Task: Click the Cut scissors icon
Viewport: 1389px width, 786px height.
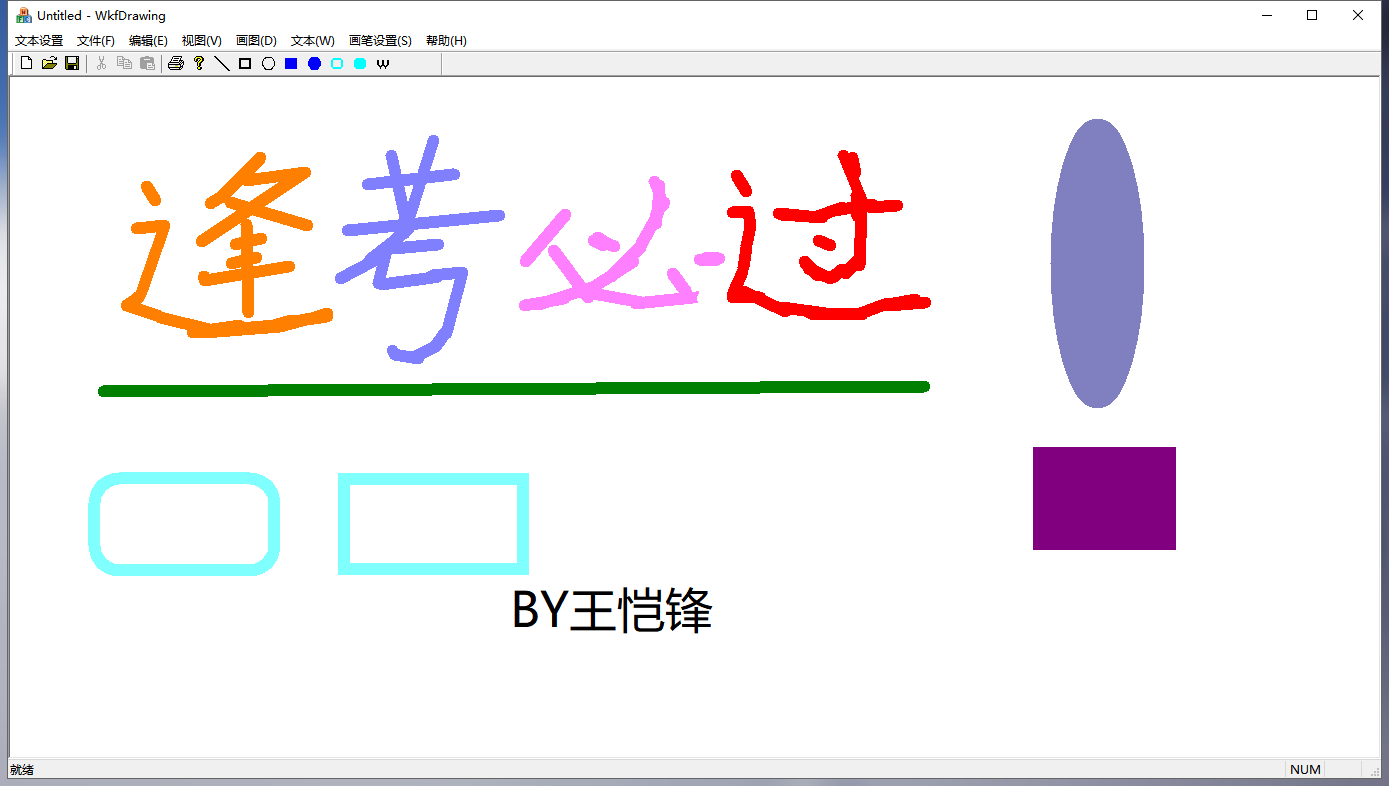Action: (x=101, y=64)
